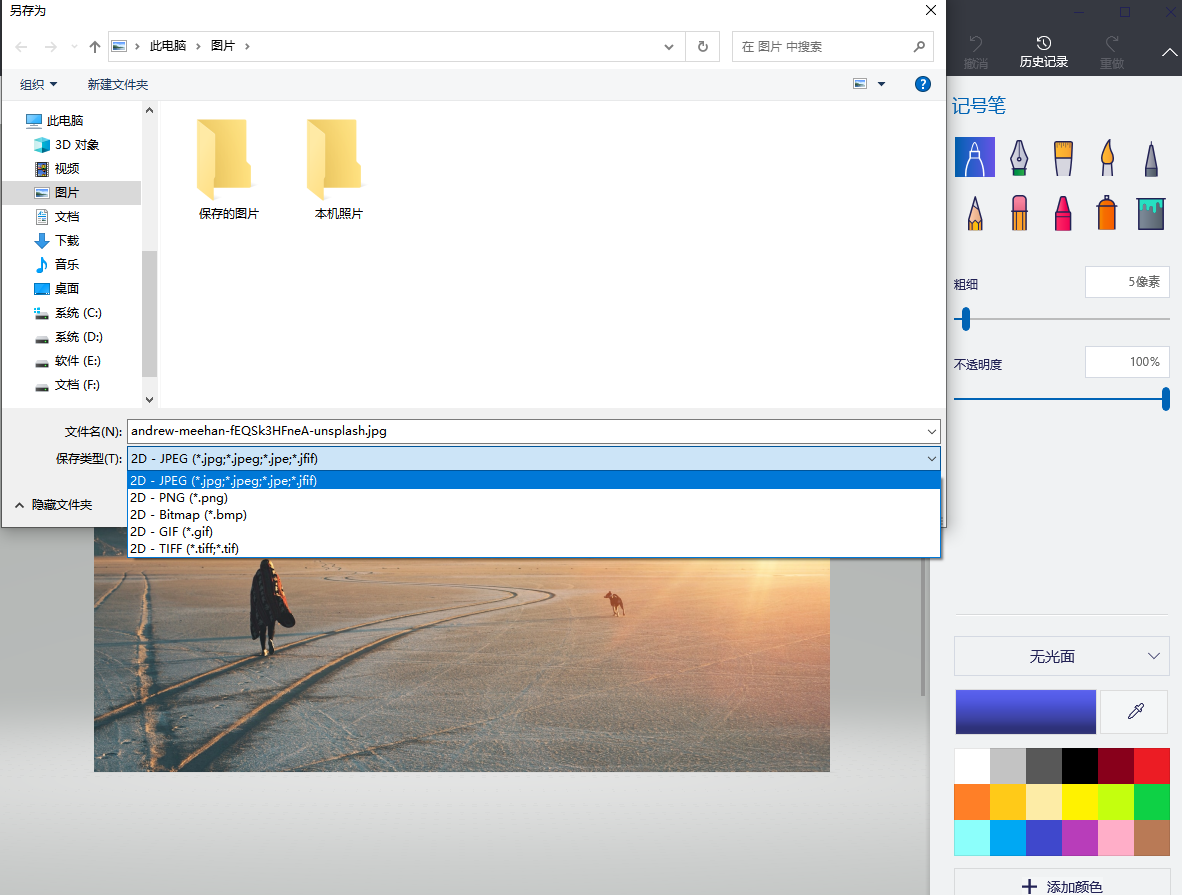Click the Forward arrow in dialog
Viewport: 1182px width, 895px height.
coord(51,47)
